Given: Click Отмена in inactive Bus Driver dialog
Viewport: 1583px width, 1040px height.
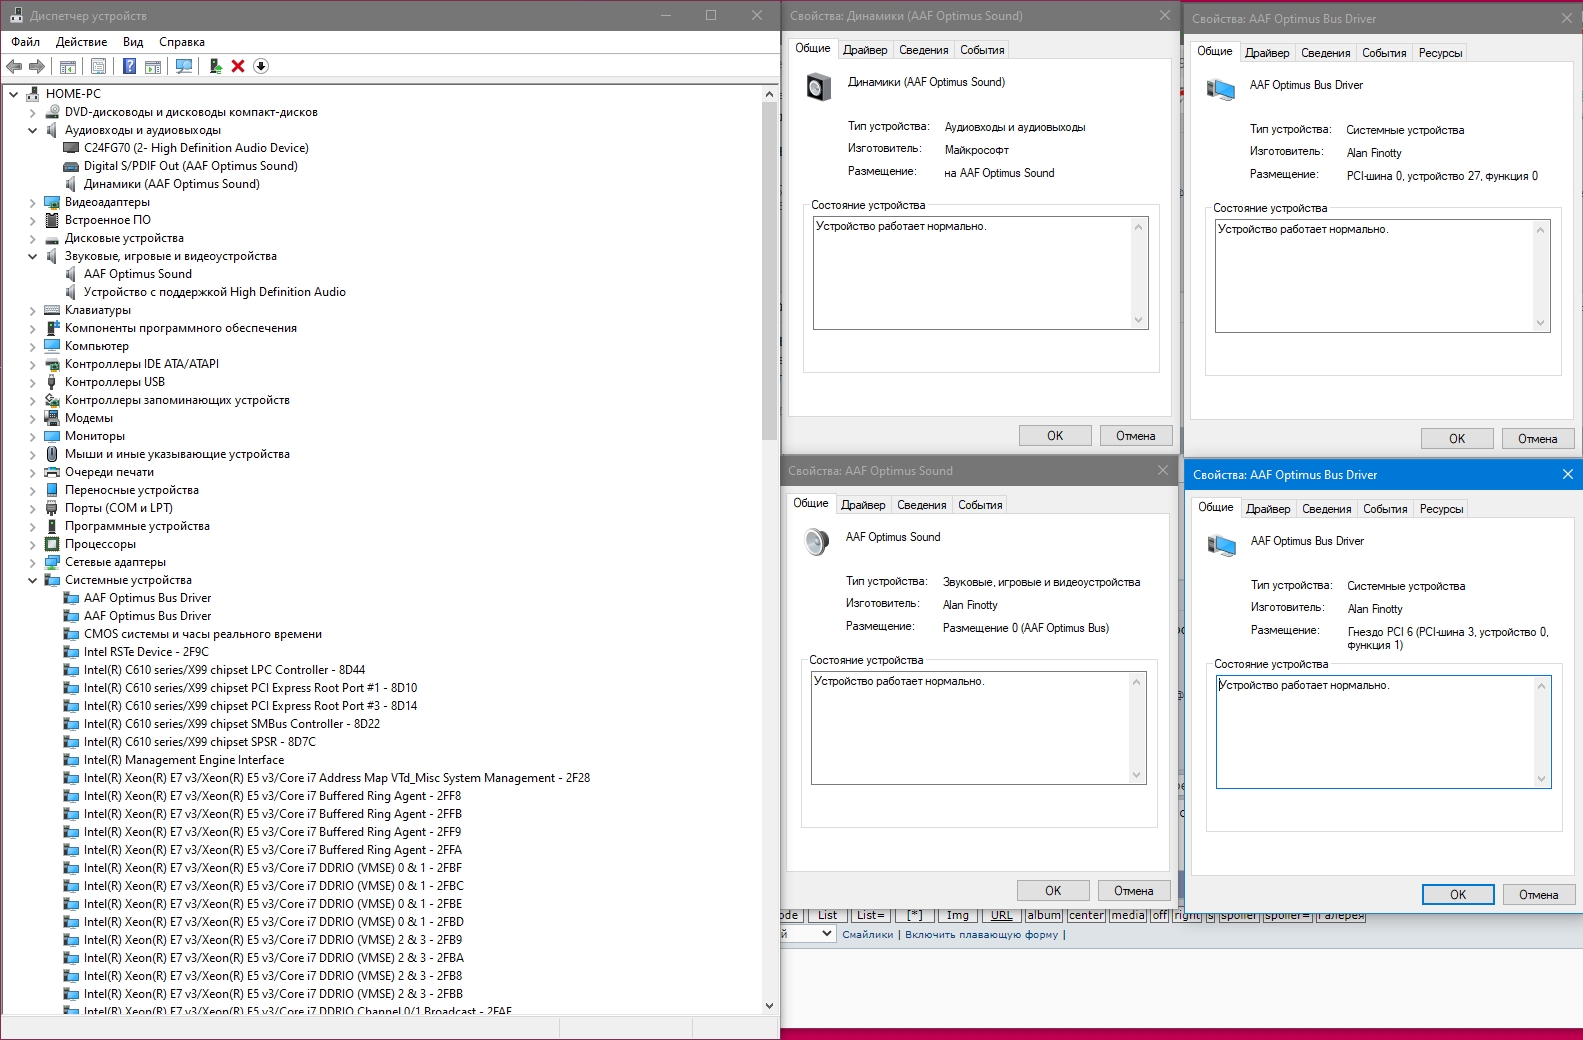Looking at the screenshot, I should [x=1538, y=439].
